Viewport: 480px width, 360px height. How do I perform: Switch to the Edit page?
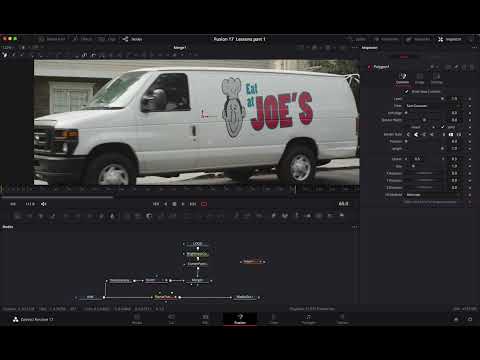tap(205, 319)
